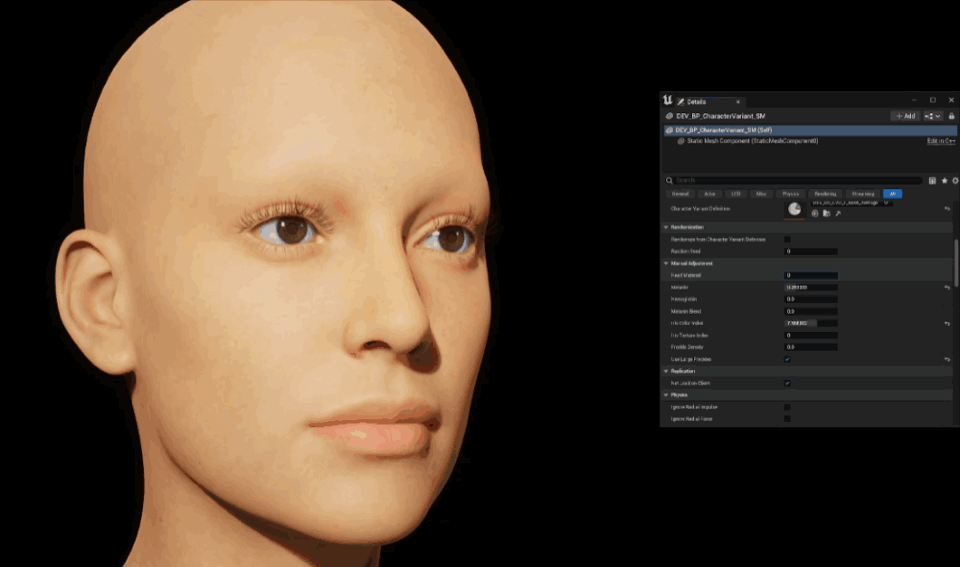Click the Head Material input field
Viewport: 960px width, 567px height.
tap(811, 276)
